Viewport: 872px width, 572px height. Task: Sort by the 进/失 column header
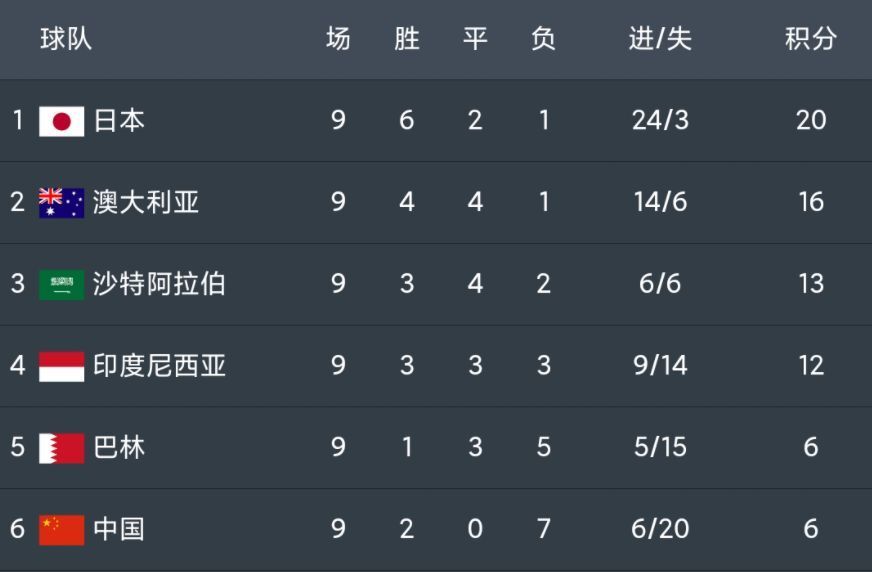(660, 39)
